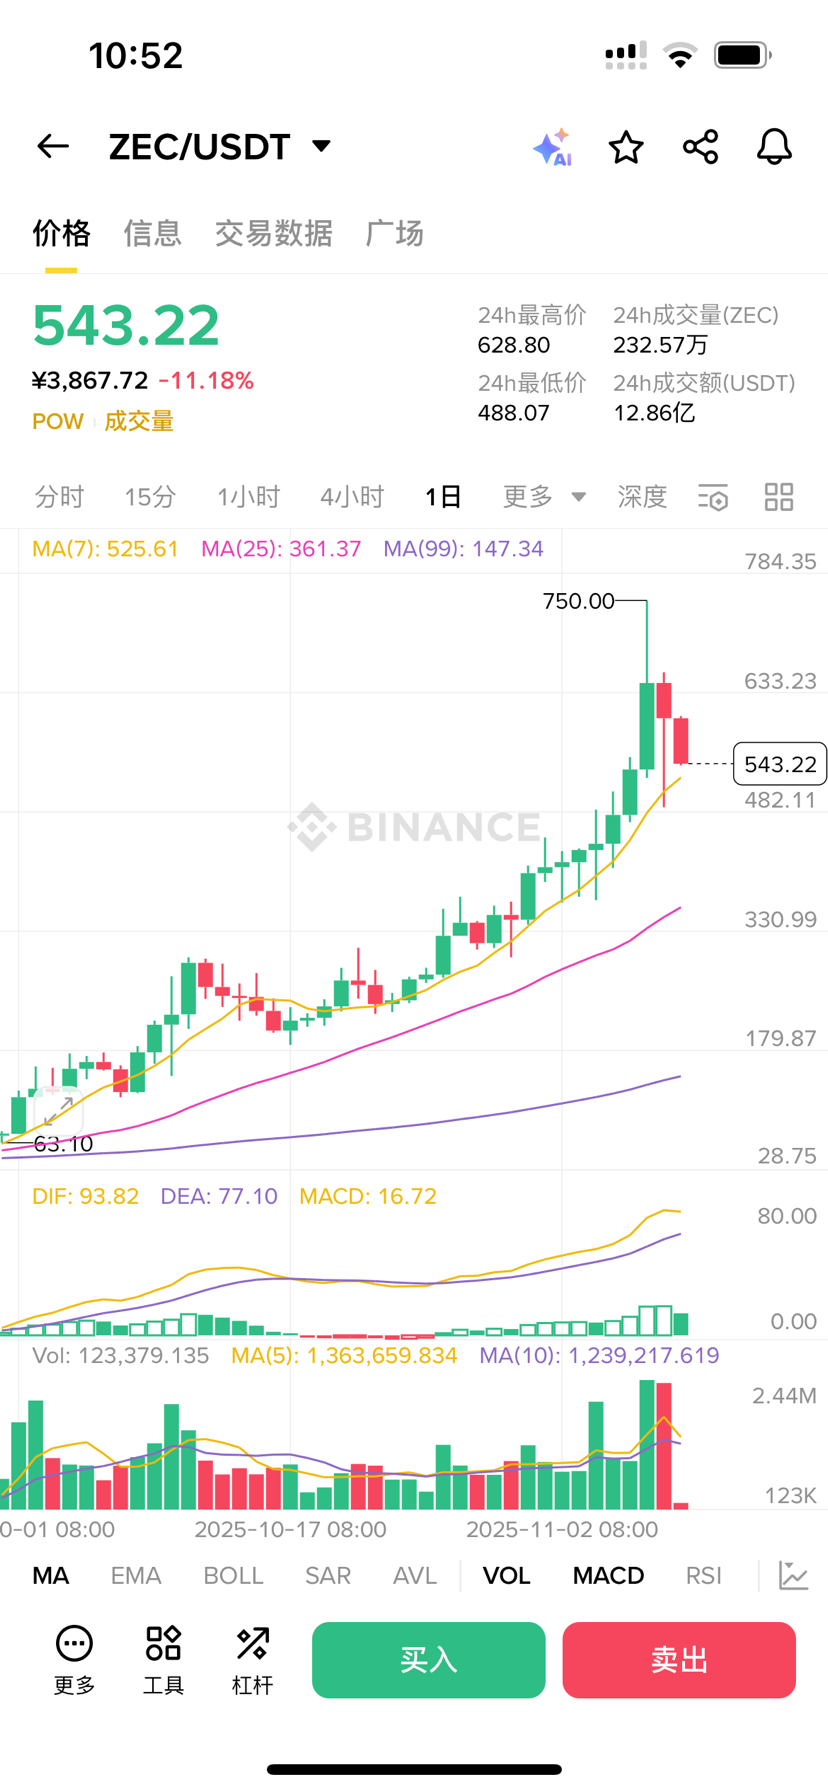Tap the share icon
The image size is (828, 1792).
pyautogui.click(x=700, y=147)
